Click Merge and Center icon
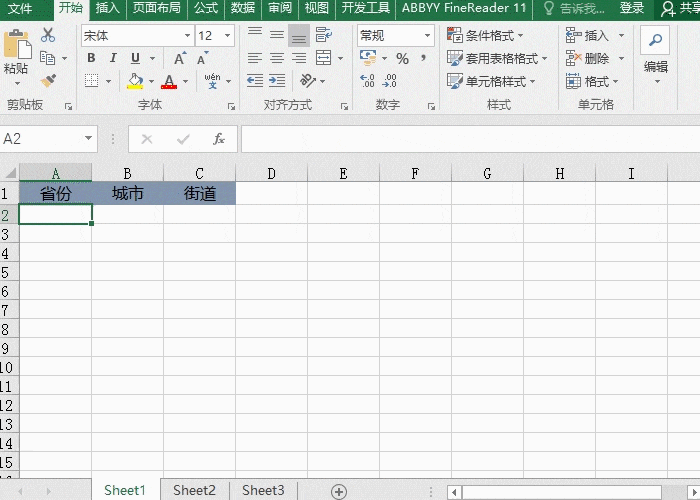This screenshot has width=700, height=500. tap(323, 58)
